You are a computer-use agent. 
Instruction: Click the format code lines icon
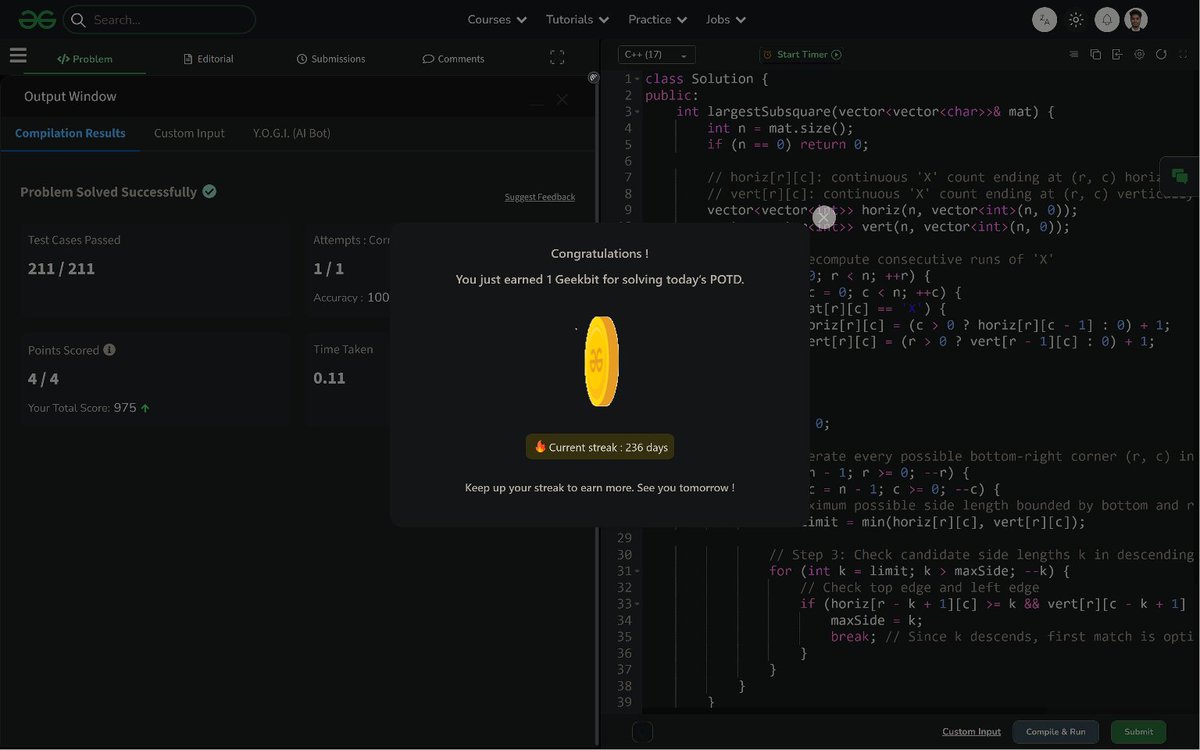1074,55
